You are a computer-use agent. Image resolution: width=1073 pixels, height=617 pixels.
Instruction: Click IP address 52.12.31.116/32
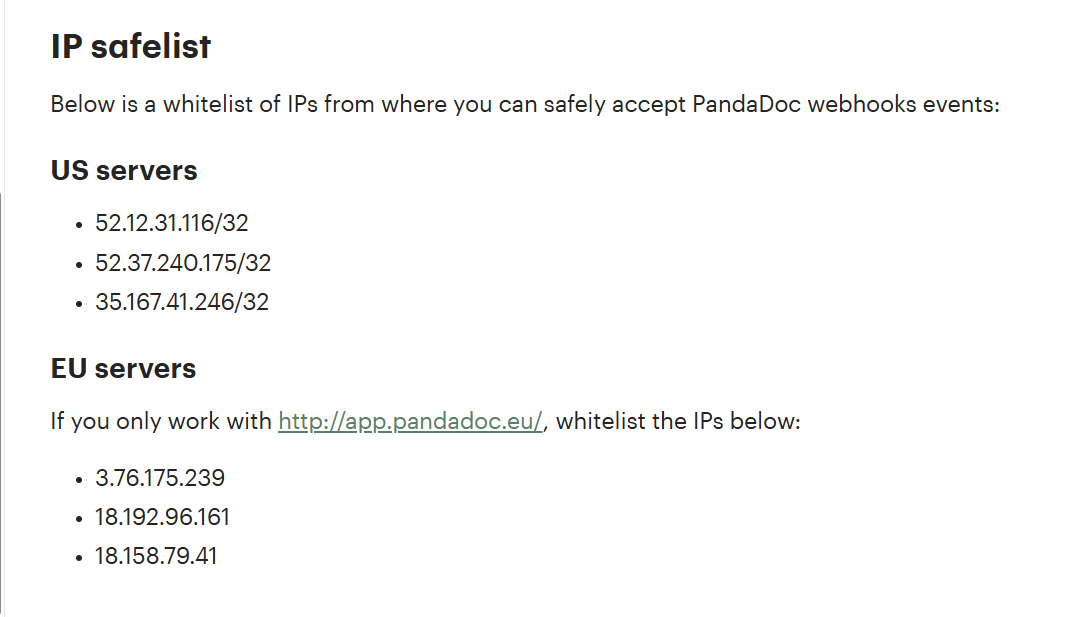point(172,223)
